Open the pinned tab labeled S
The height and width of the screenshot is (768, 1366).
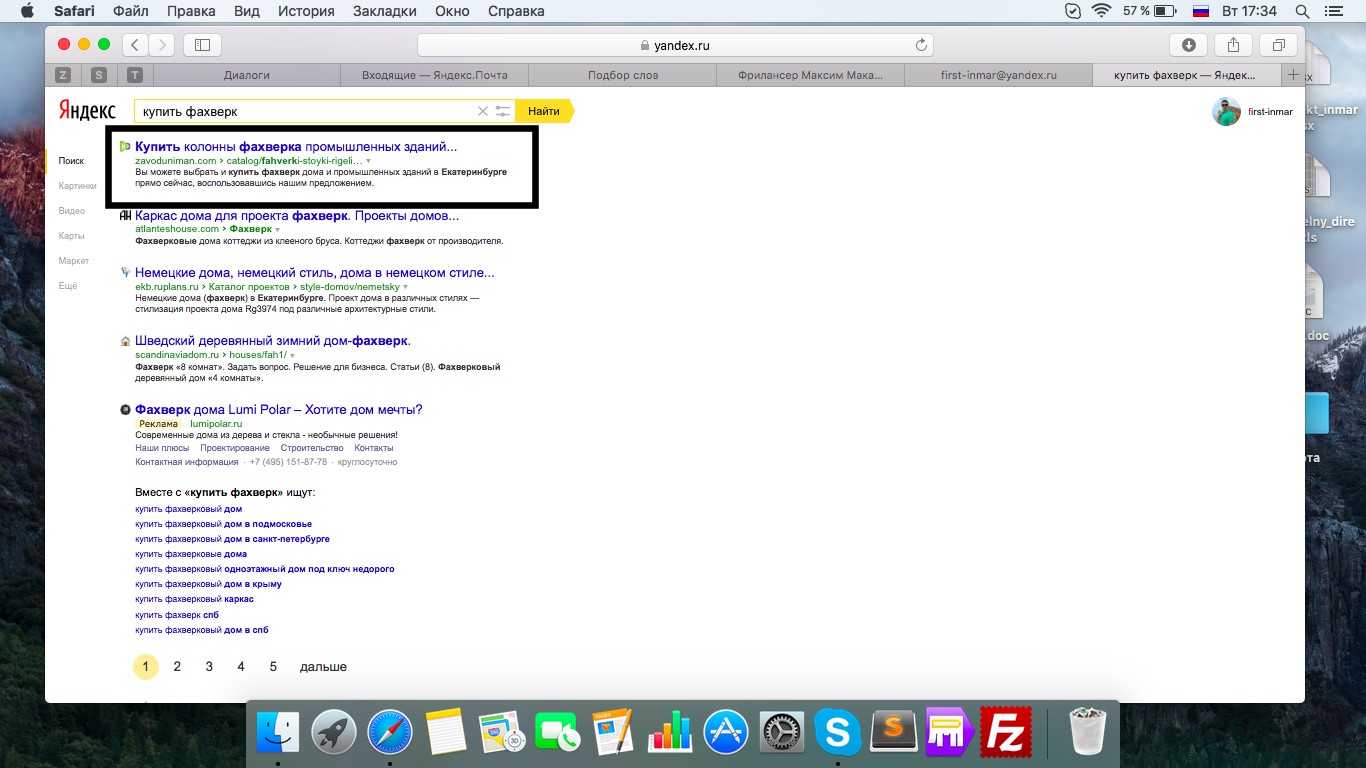(x=98, y=75)
